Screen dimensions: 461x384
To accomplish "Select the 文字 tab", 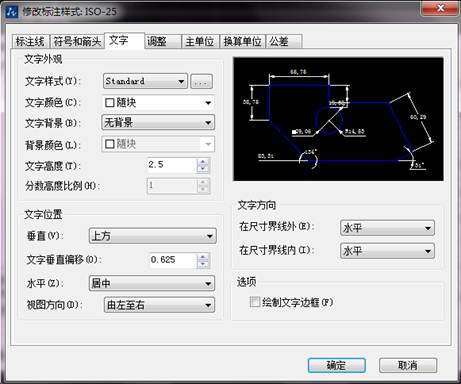I will pyautogui.click(x=125, y=41).
